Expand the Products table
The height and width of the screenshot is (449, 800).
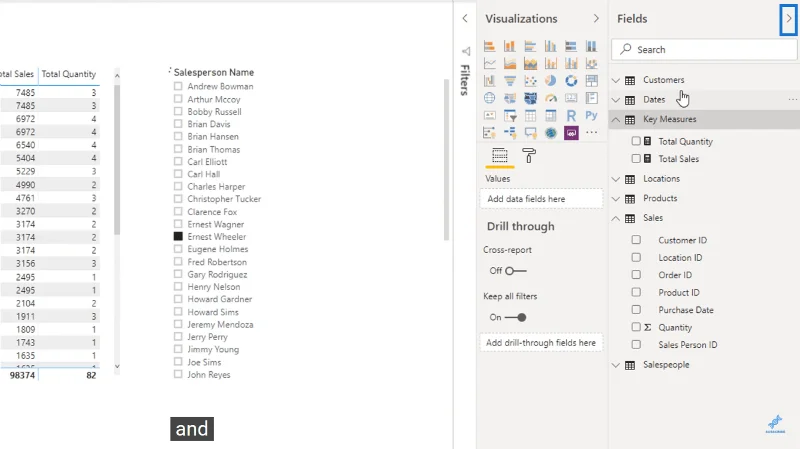click(616, 198)
